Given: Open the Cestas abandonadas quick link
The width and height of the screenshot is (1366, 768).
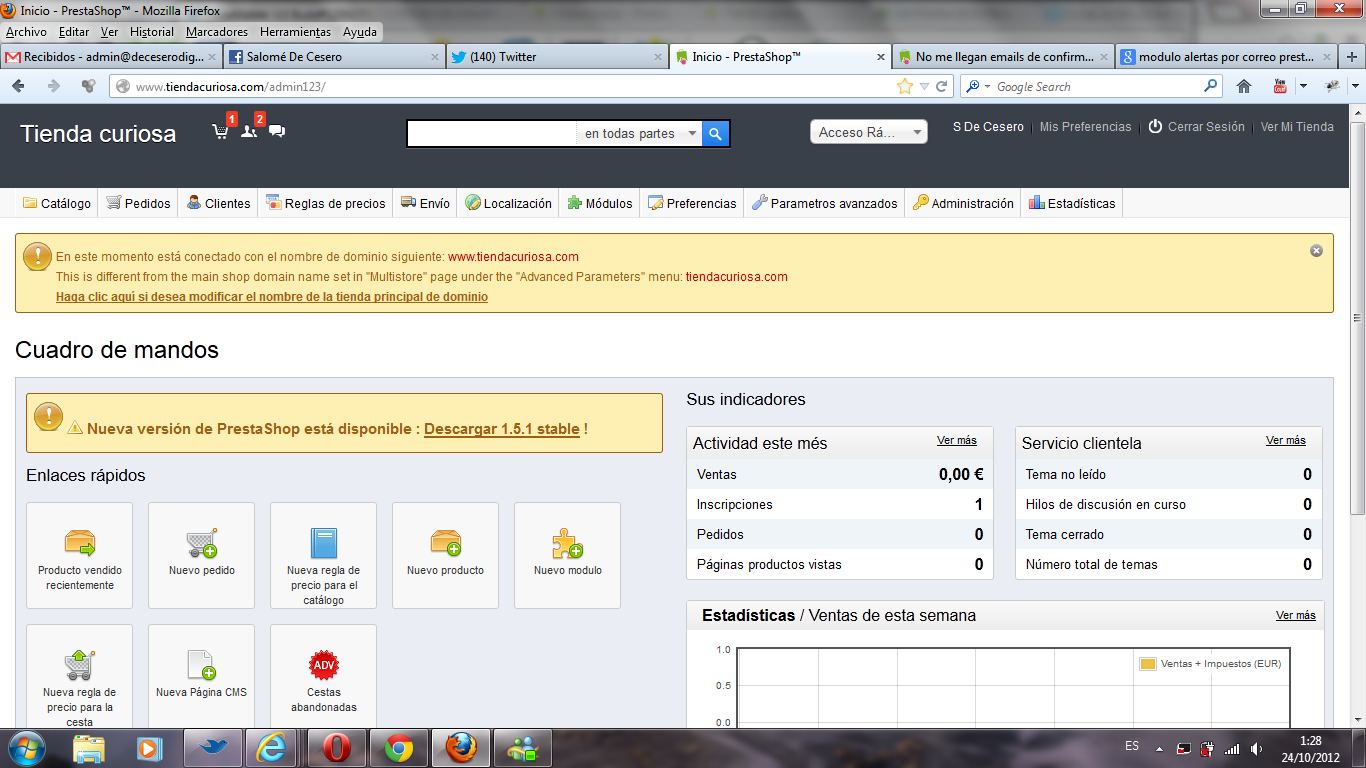Looking at the screenshot, I should click(x=324, y=677).
